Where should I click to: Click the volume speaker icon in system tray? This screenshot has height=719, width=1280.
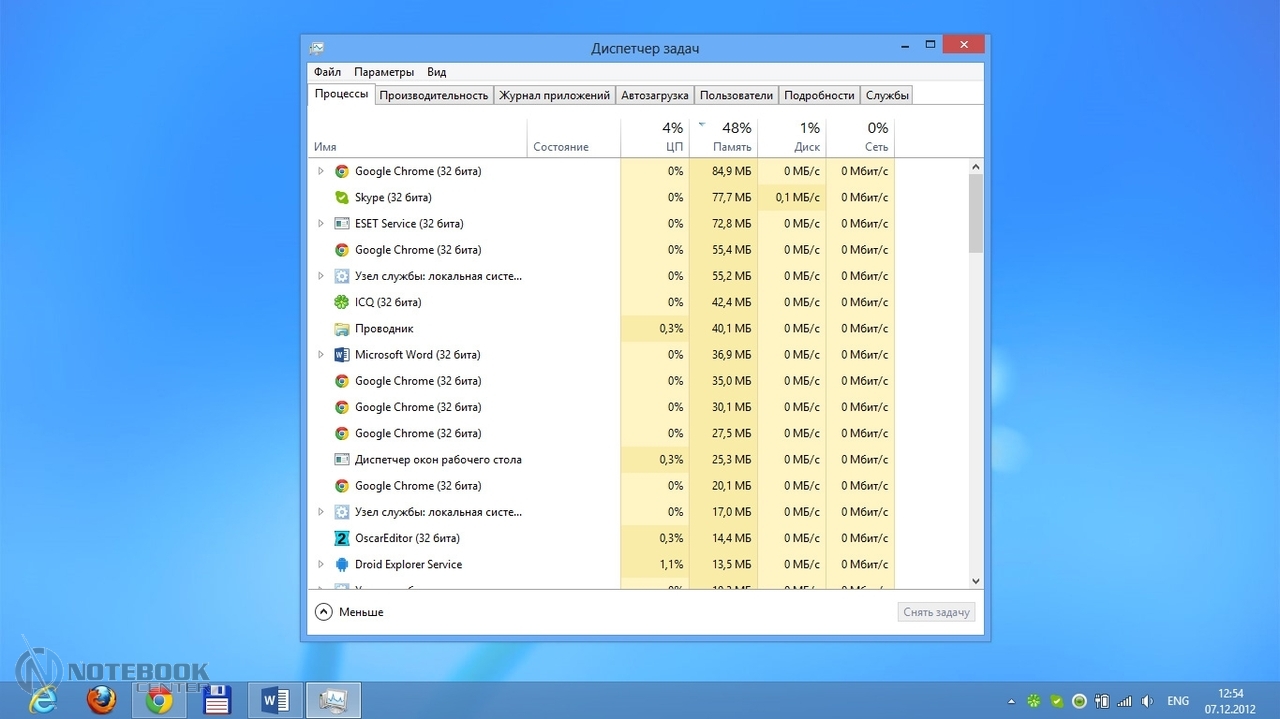pos(1147,701)
